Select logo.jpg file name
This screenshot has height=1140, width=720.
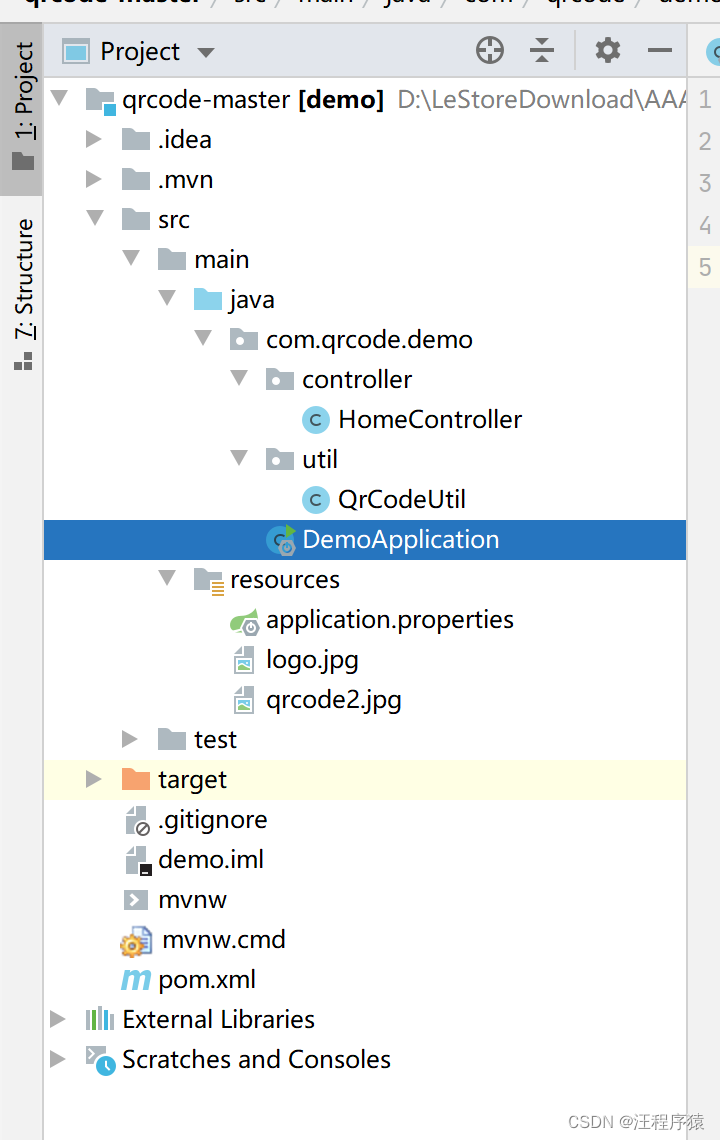pos(312,660)
